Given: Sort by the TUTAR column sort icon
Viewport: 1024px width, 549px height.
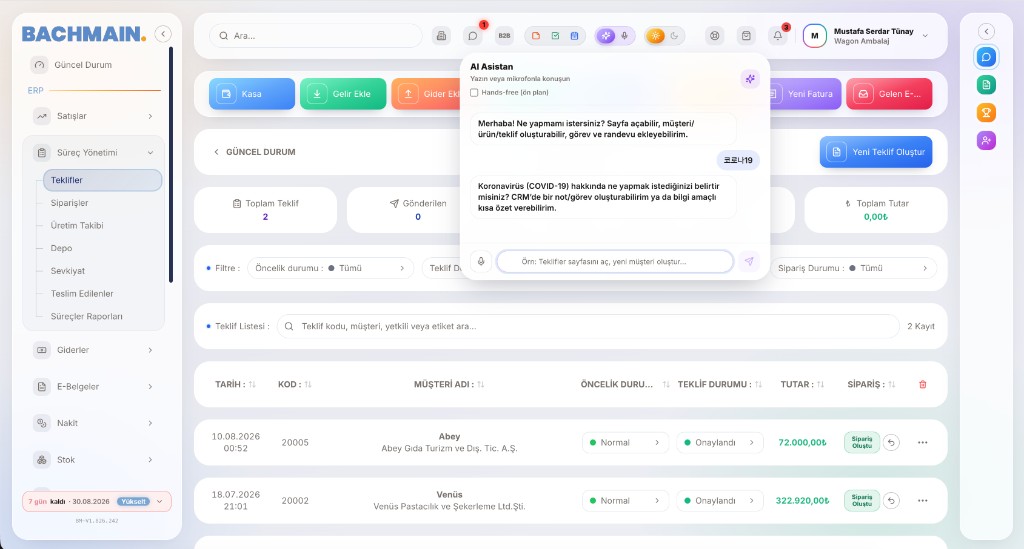Looking at the screenshot, I should [x=820, y=384].
